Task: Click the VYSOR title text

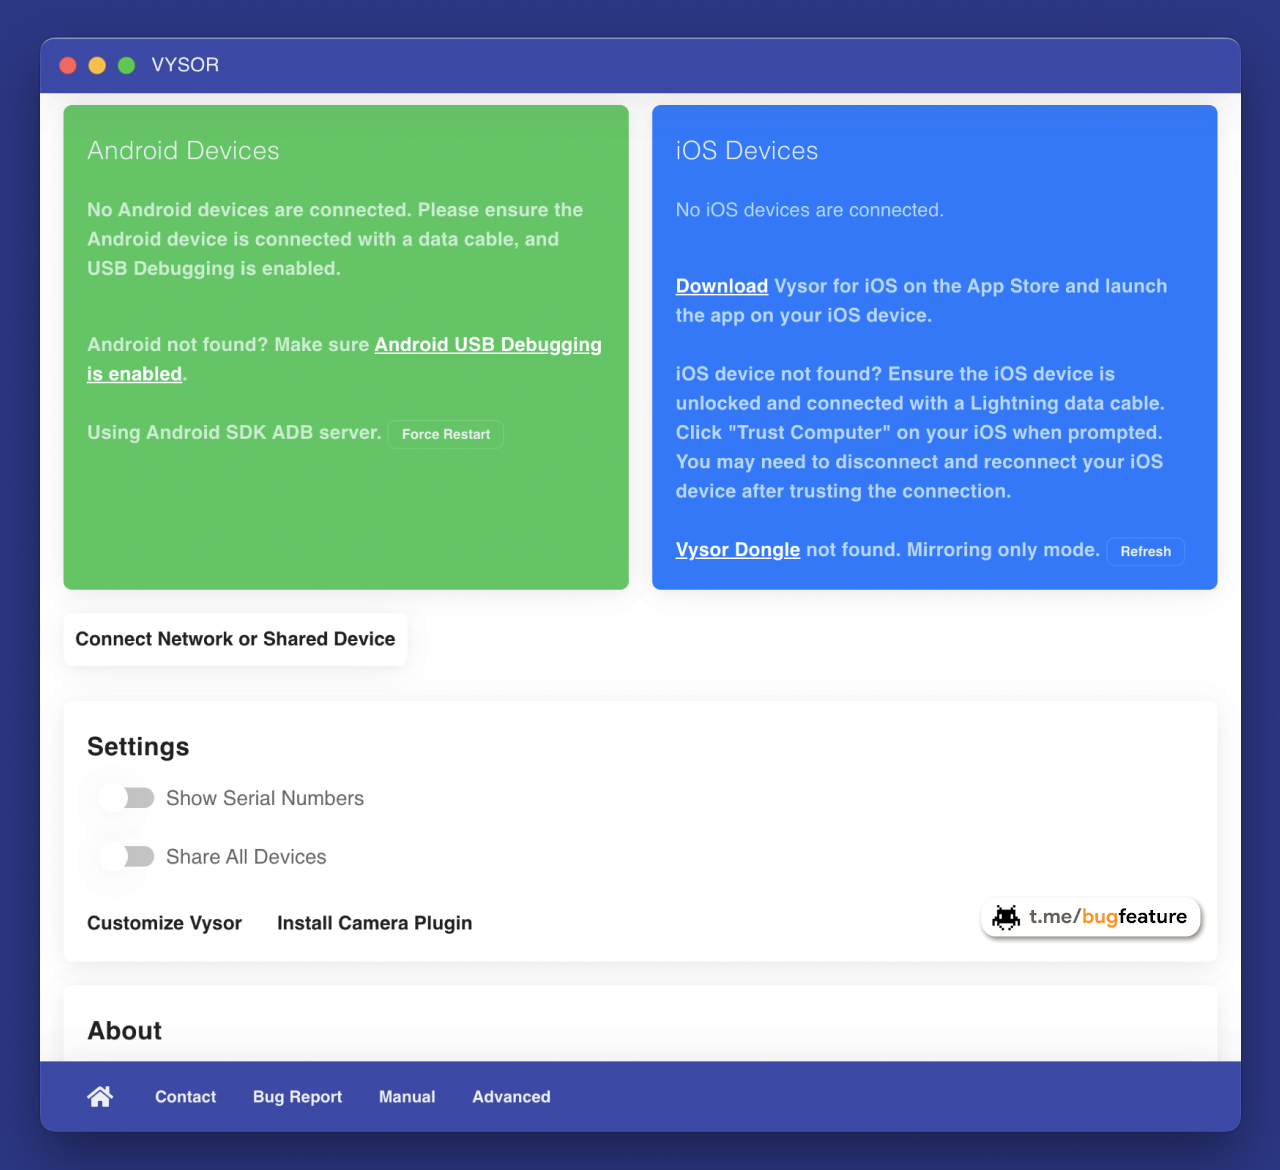Action: 185,65
